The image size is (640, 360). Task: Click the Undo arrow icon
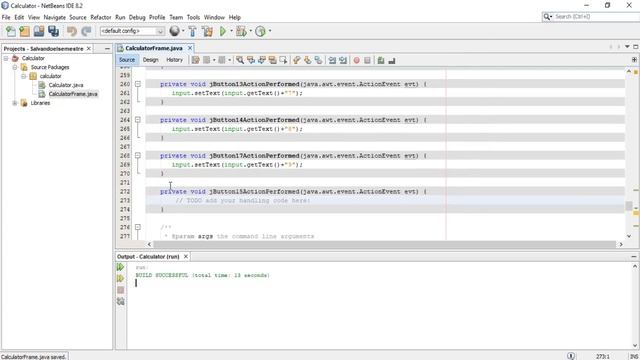coord(72,31)
